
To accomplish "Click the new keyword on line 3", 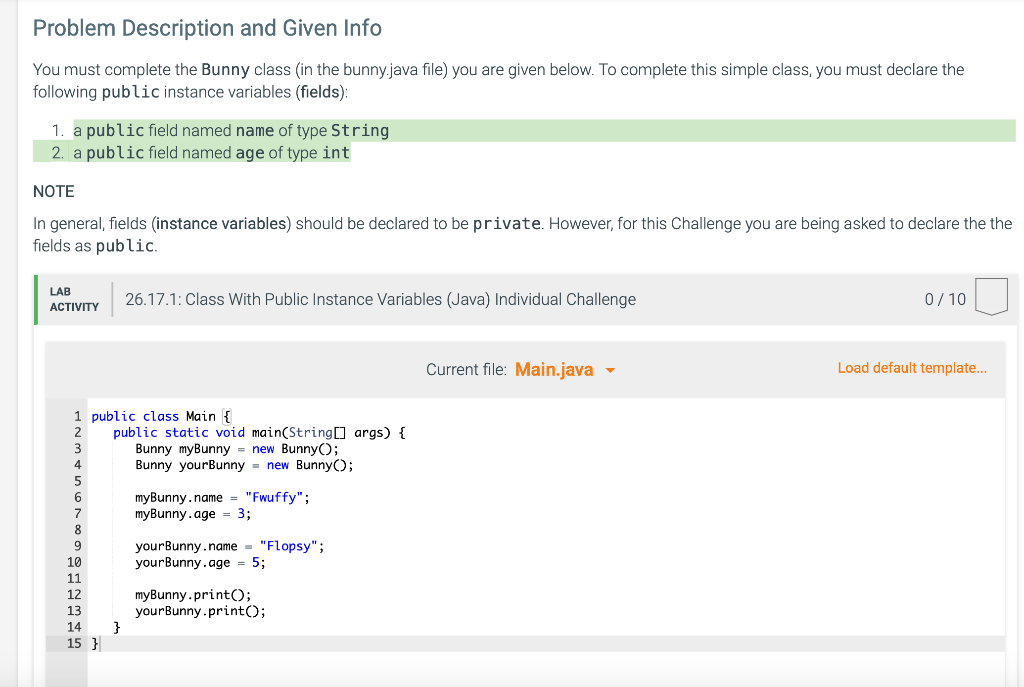I will click(263, 448).
